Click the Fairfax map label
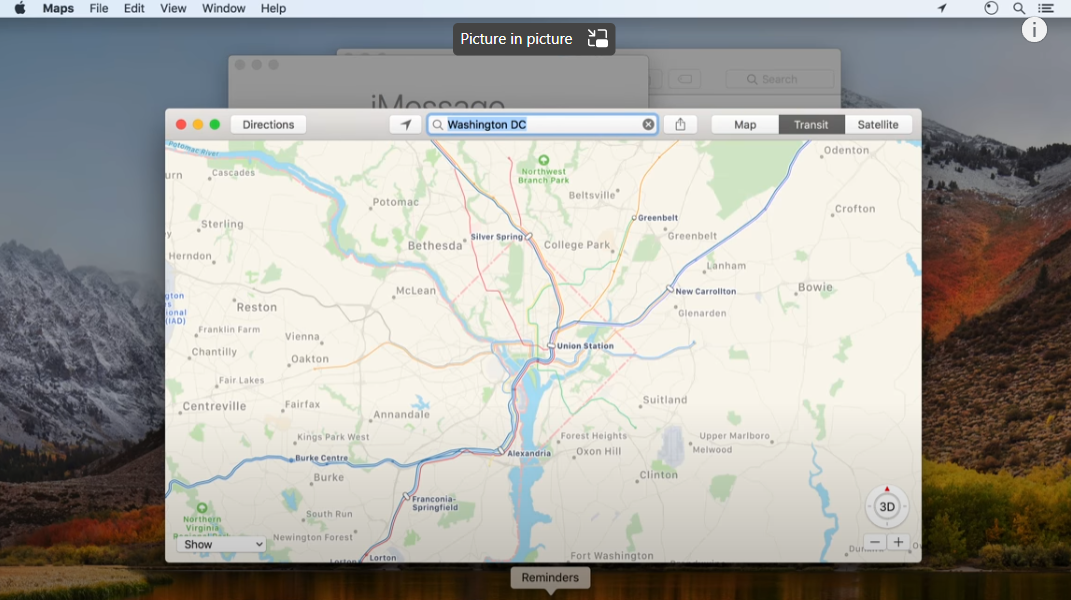This screenshot has height=600, width=1071. pyautogui.click(x=303, y=405)
